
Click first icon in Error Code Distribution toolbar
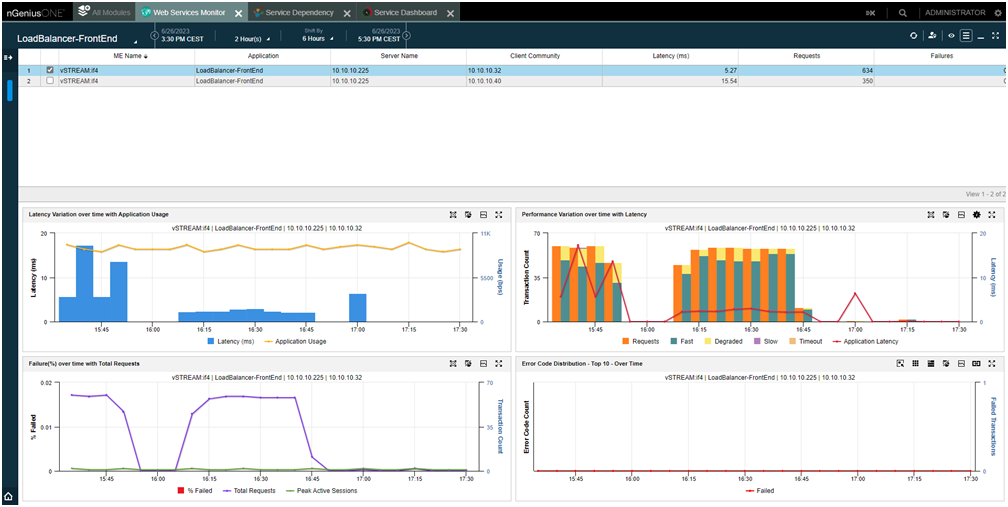(901, 364)
